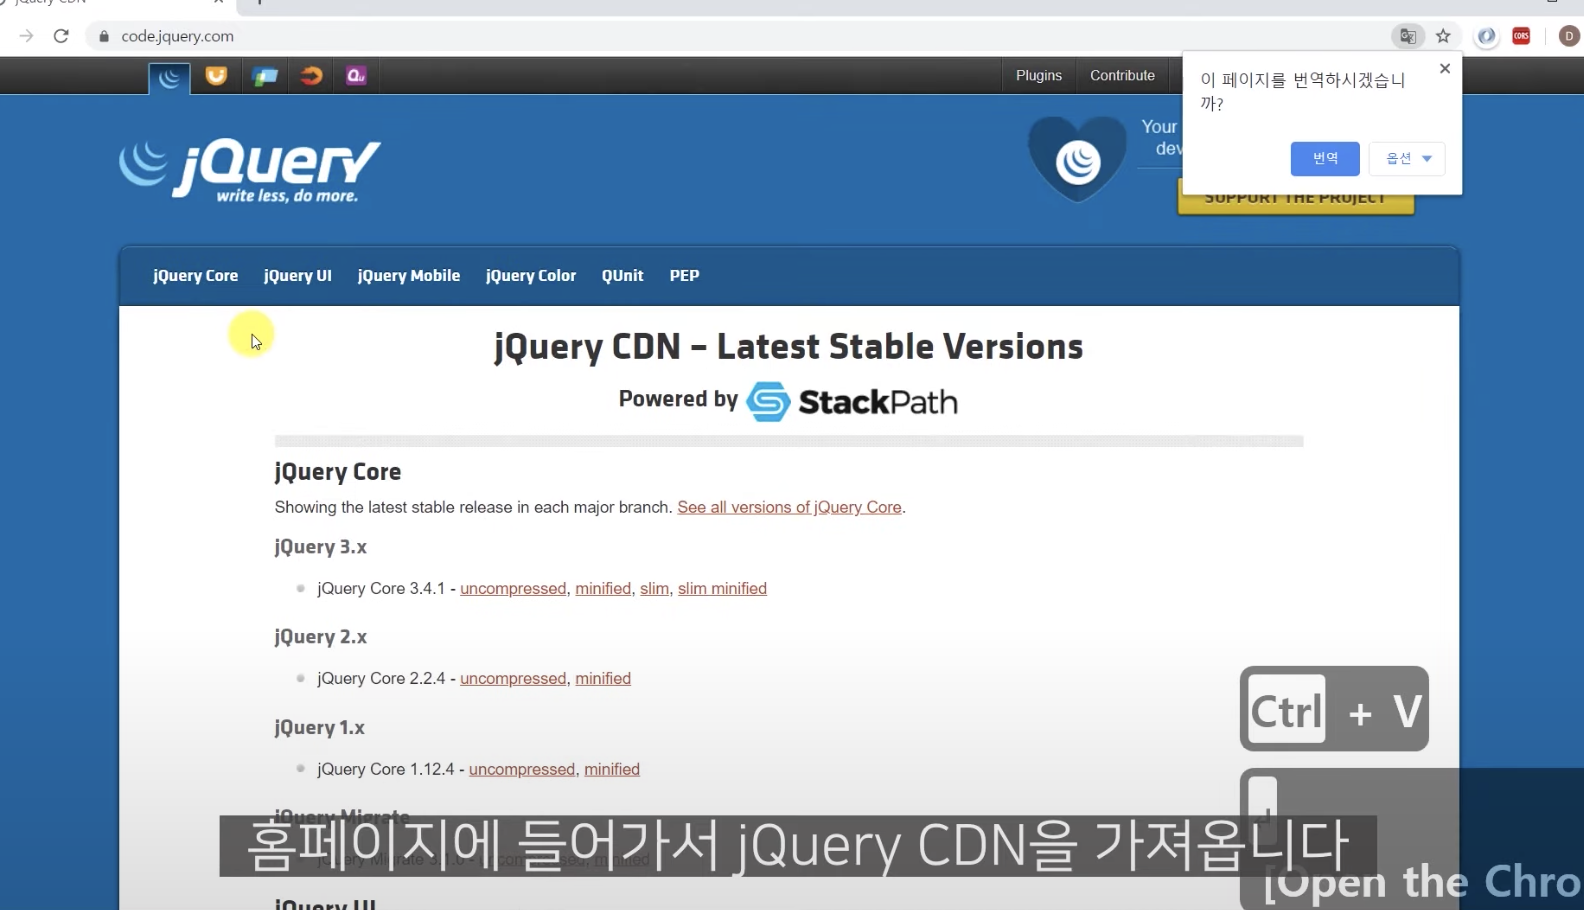This screenshot has height=910, width=1584.
Task: Click the jQuery 1.x heading
Action: coord(319,728)
